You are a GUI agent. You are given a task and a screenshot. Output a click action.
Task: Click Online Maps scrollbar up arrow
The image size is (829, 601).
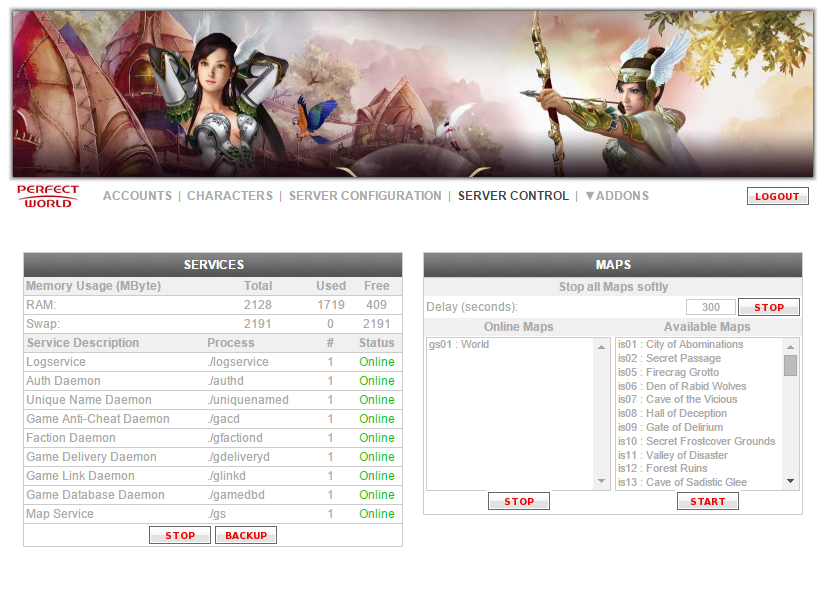click(x=601, y=347)
